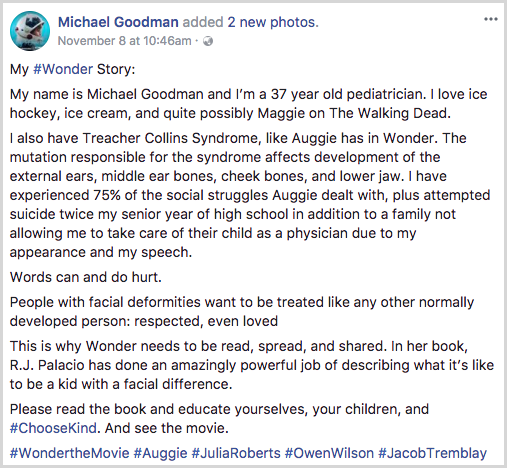Click the #ChooseKind hashtag
Image resolution: width=507 pixels, height=468 pixels.
tap(53, 428)
